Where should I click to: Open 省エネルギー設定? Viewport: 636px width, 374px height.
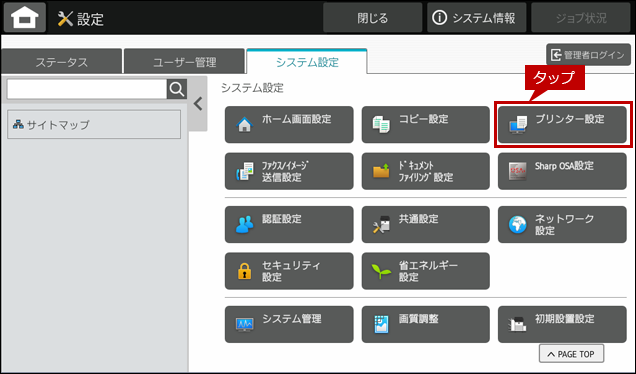[x=425, y=271]
